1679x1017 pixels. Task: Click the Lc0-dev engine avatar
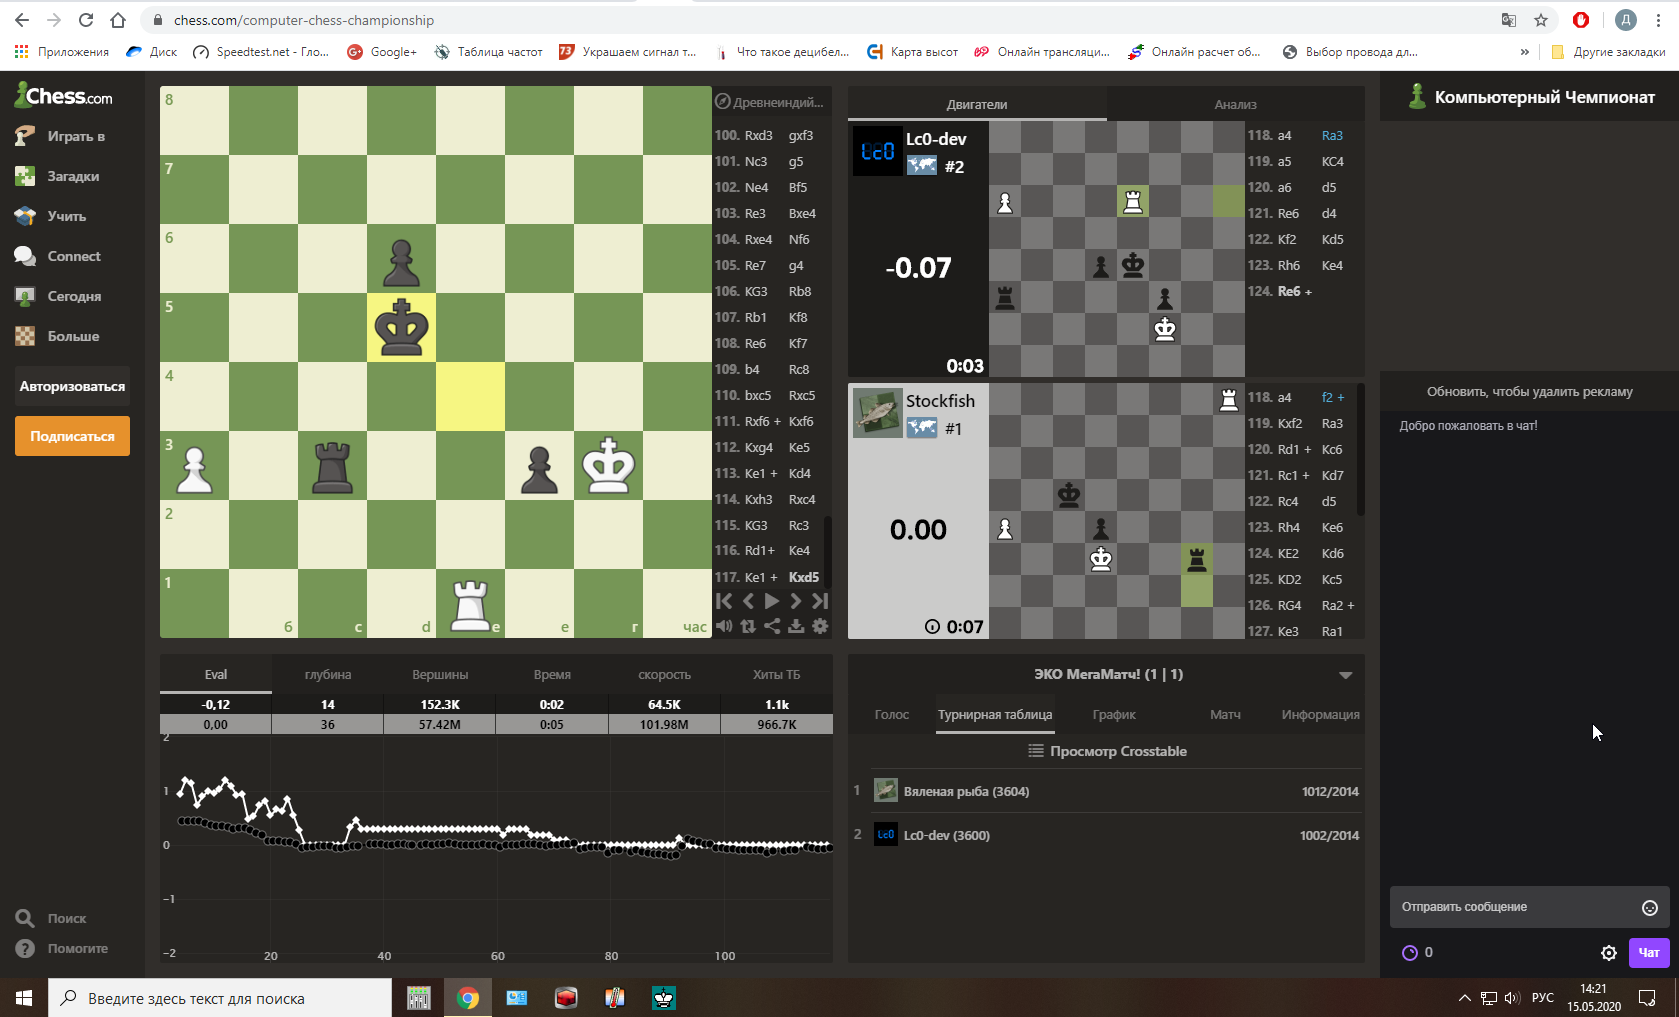click(877, 151)
